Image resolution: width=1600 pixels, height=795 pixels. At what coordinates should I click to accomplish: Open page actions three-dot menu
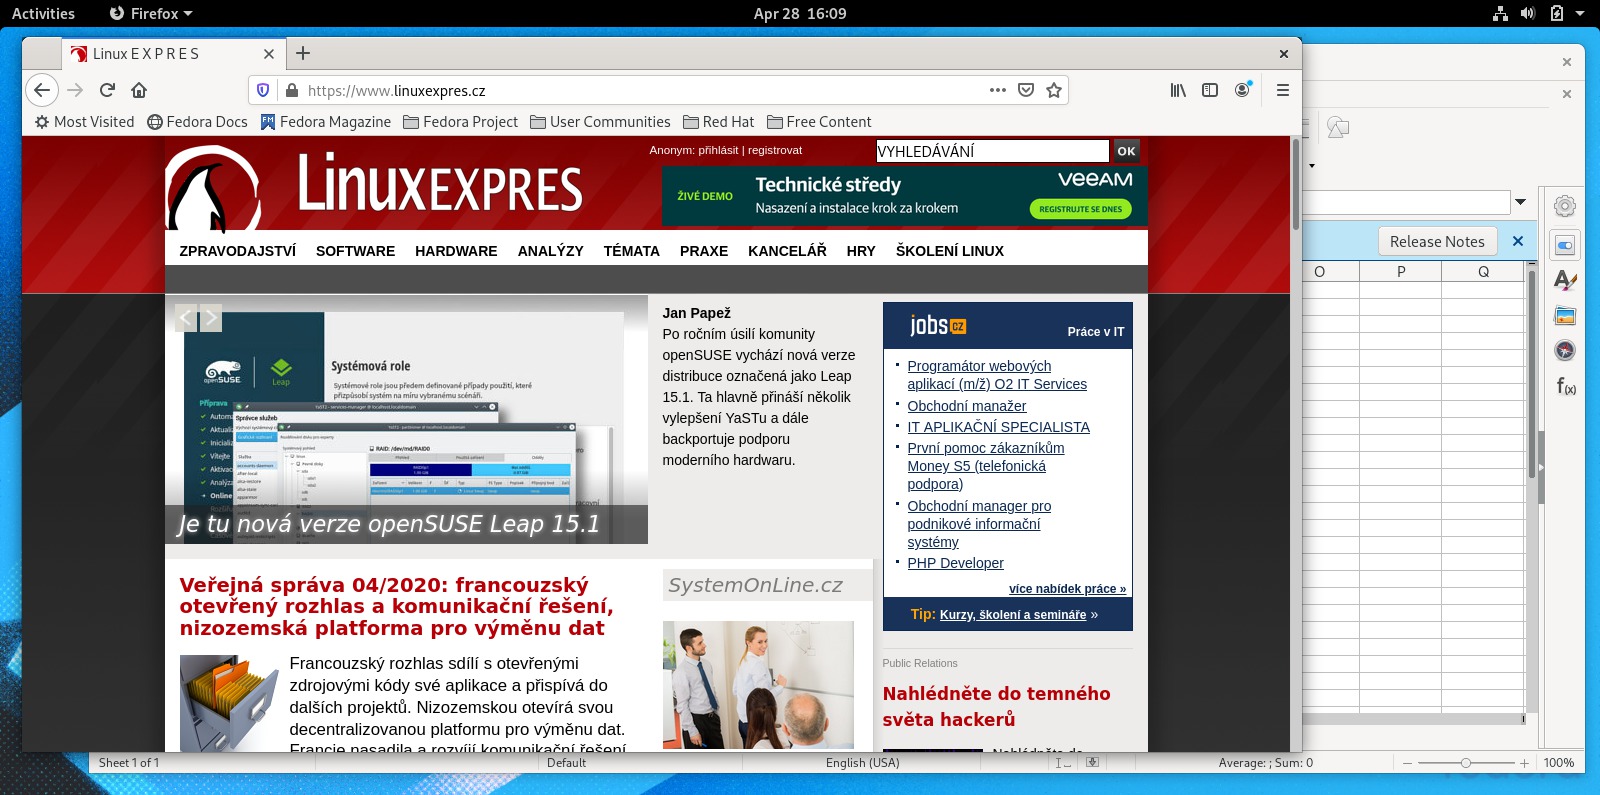[998, 90]
